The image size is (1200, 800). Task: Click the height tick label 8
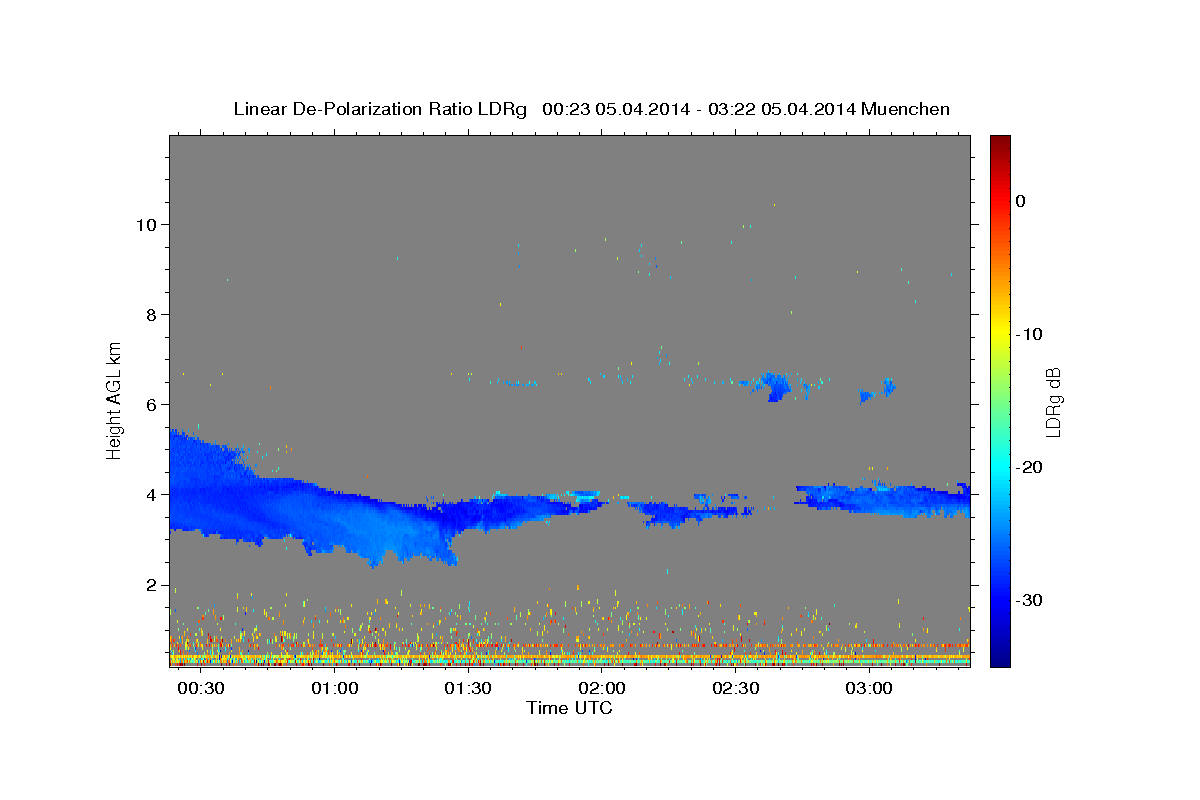pyautogui.click(x=151, y=314)
